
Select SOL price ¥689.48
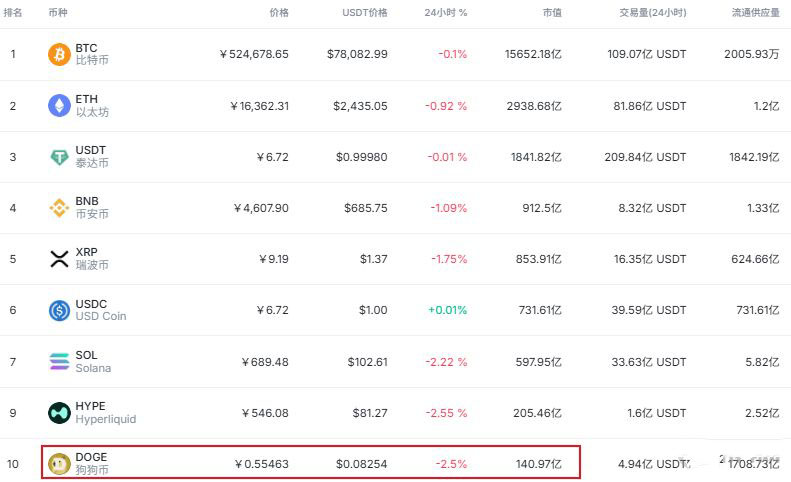[x=265, y=362]
